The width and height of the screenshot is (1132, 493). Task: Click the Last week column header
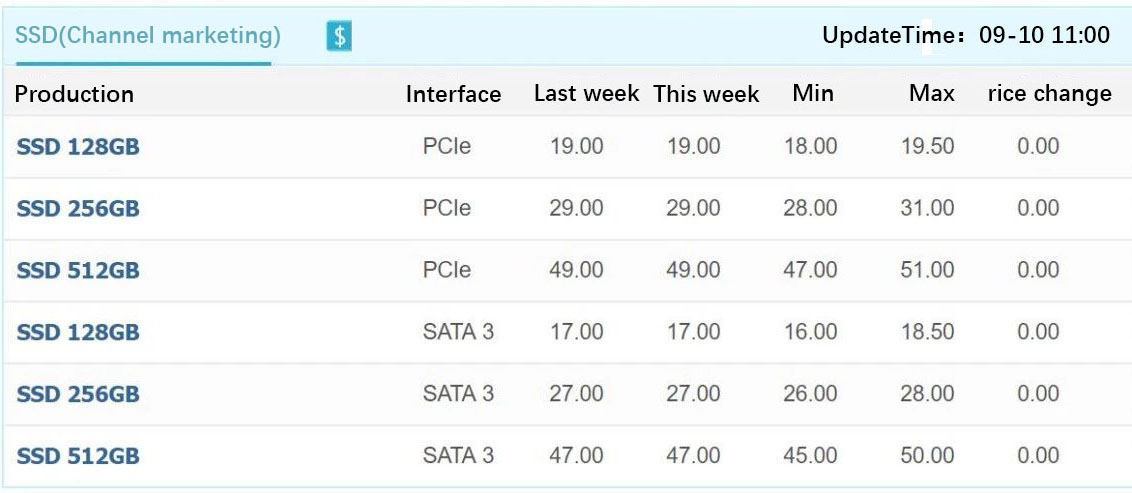[586, 93]
